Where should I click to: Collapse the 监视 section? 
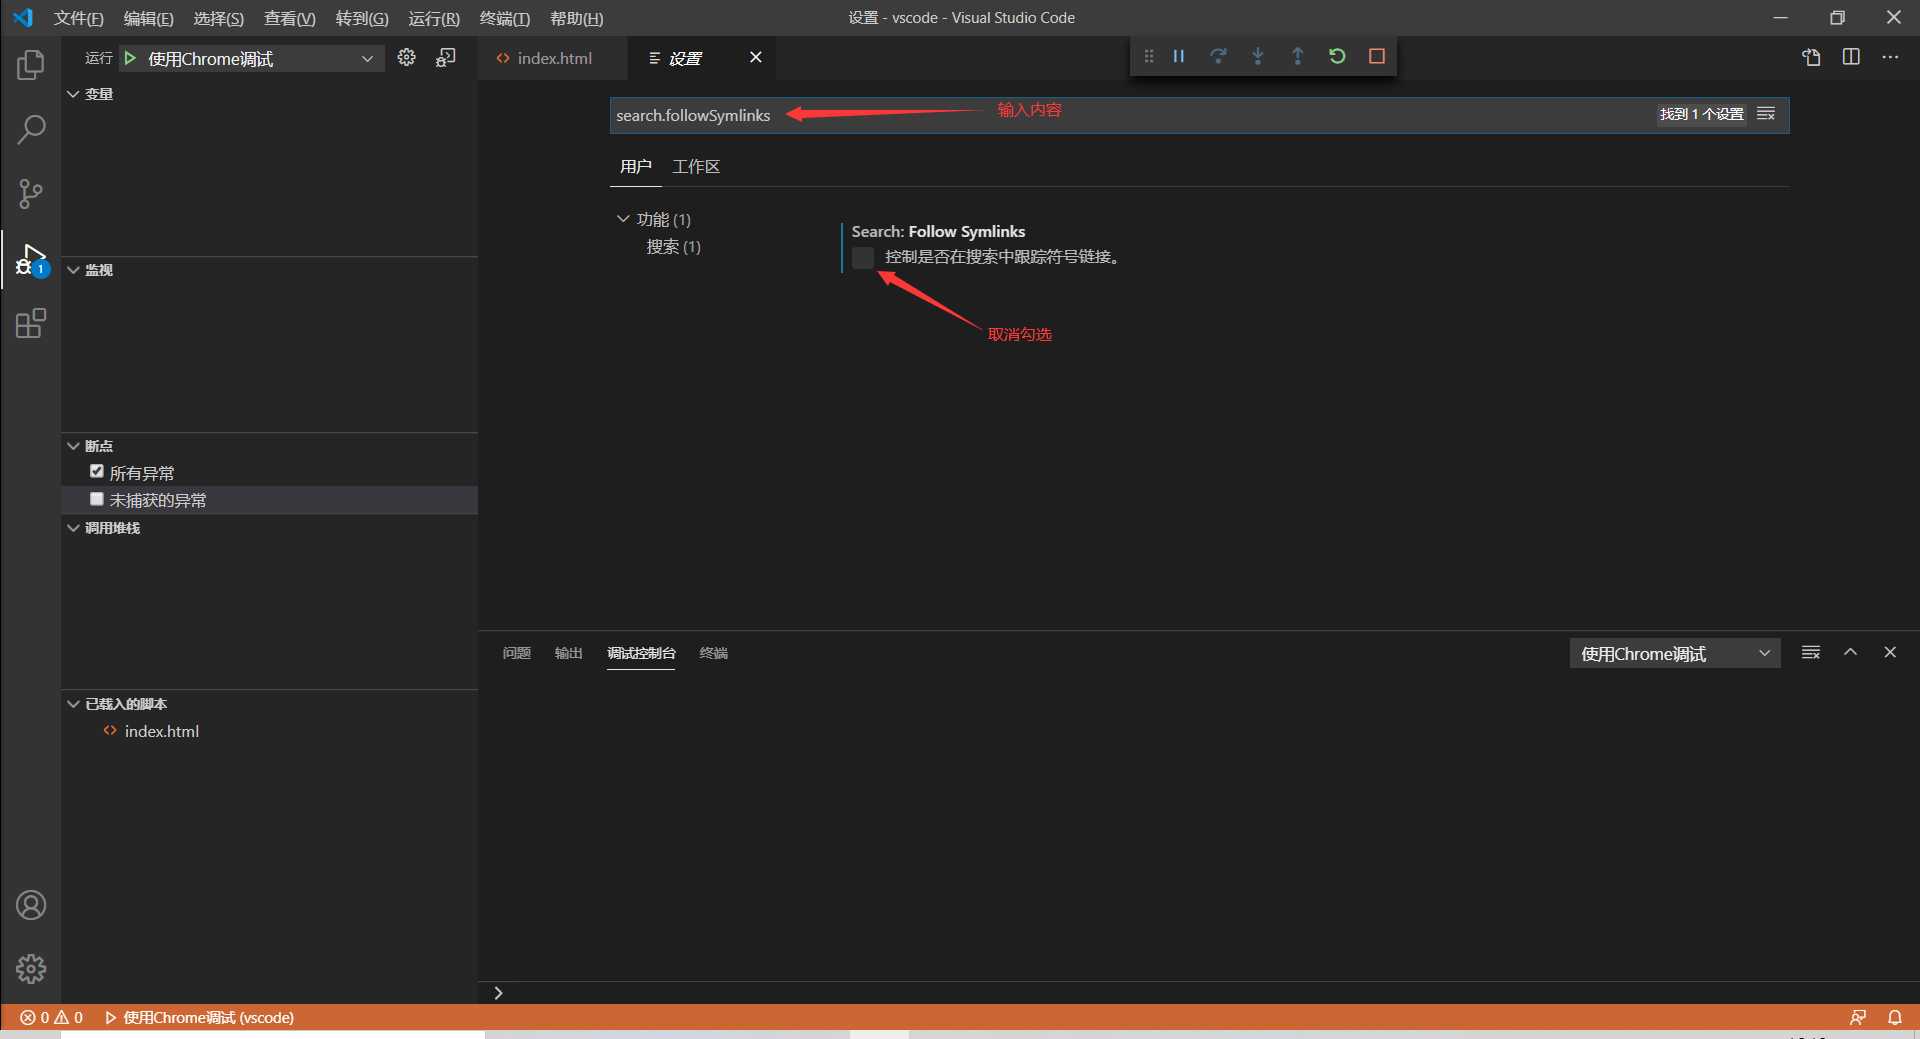coord(73,270)
